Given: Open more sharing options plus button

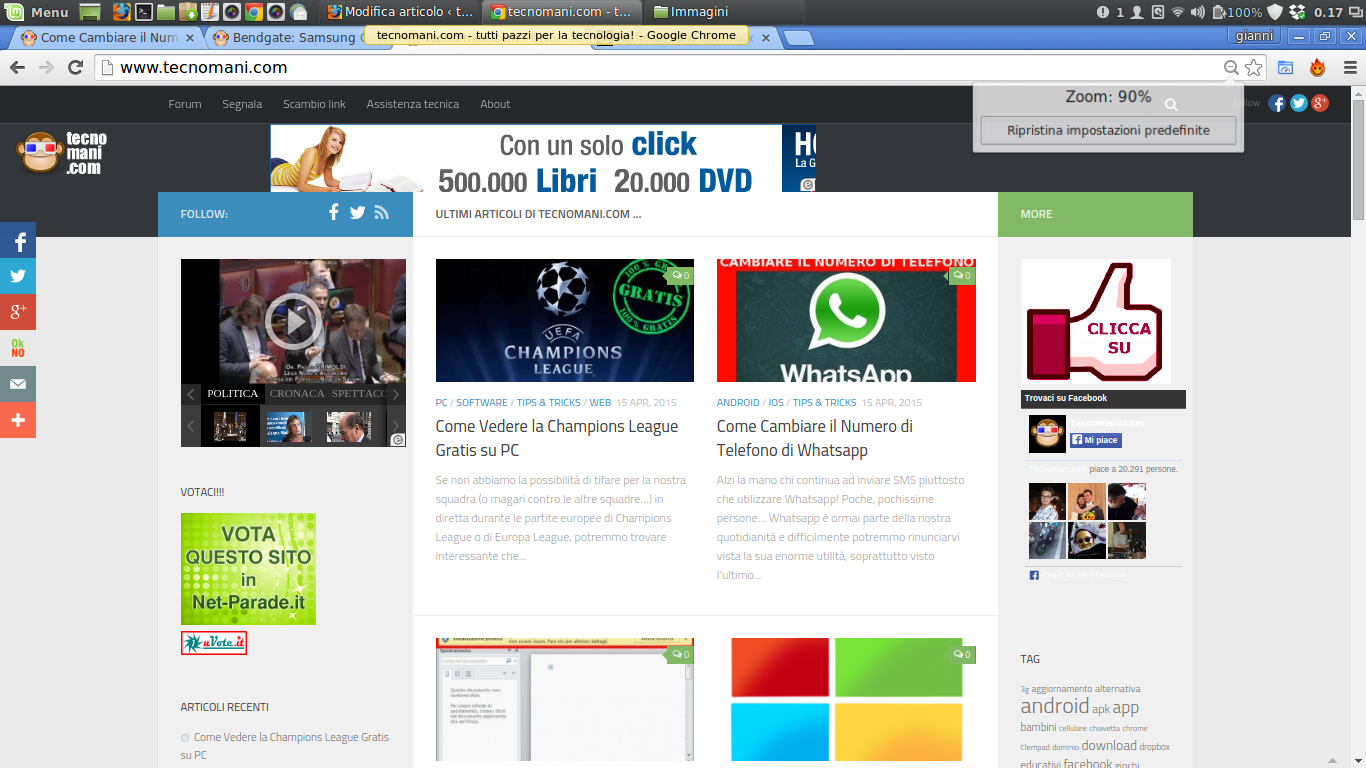Looking at the screenshot, I should click(x=18, y=420).
